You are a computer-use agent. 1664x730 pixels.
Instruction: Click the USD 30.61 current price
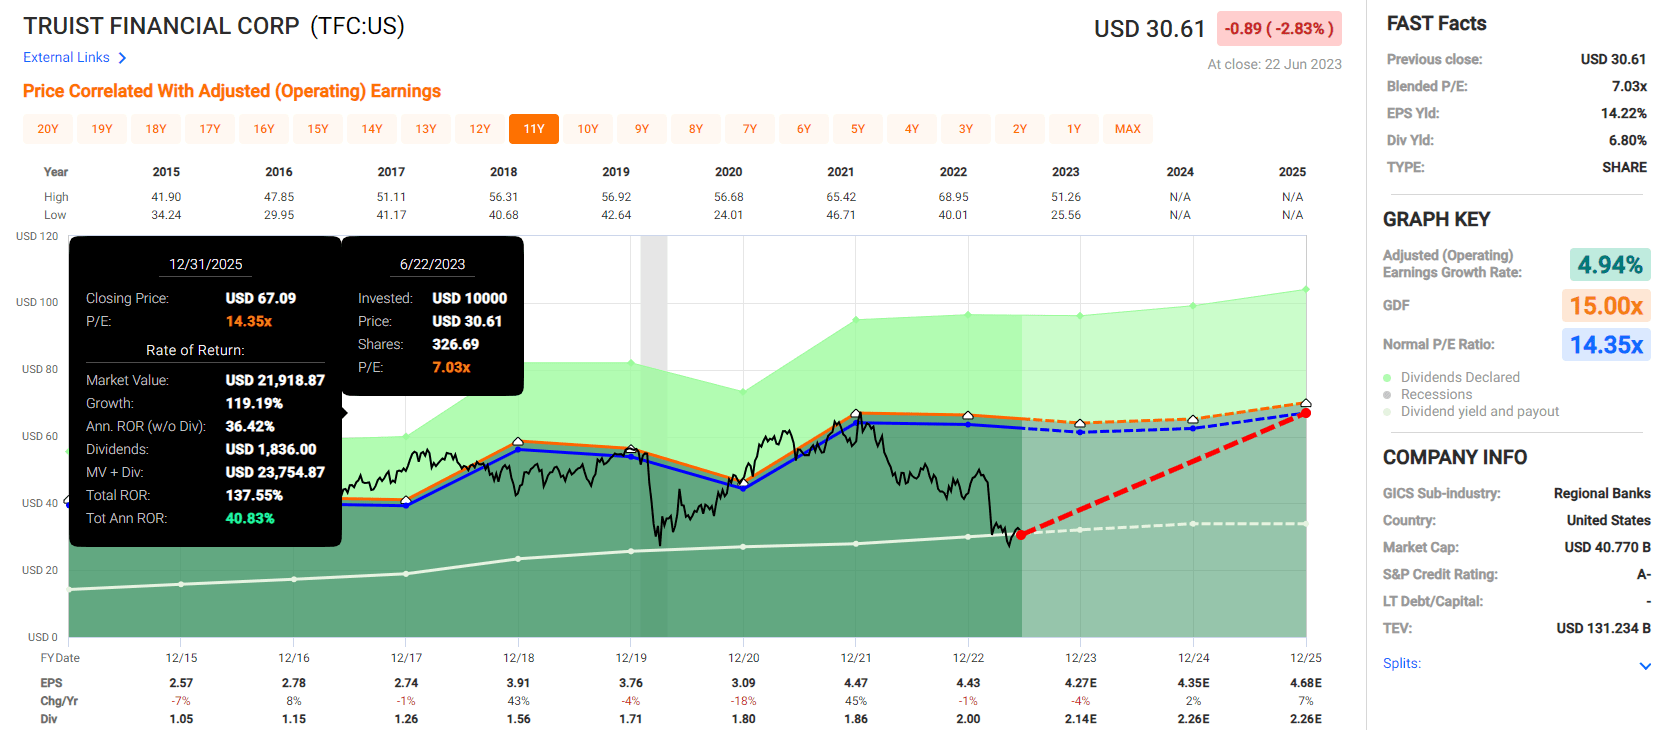click(1150, 29)
